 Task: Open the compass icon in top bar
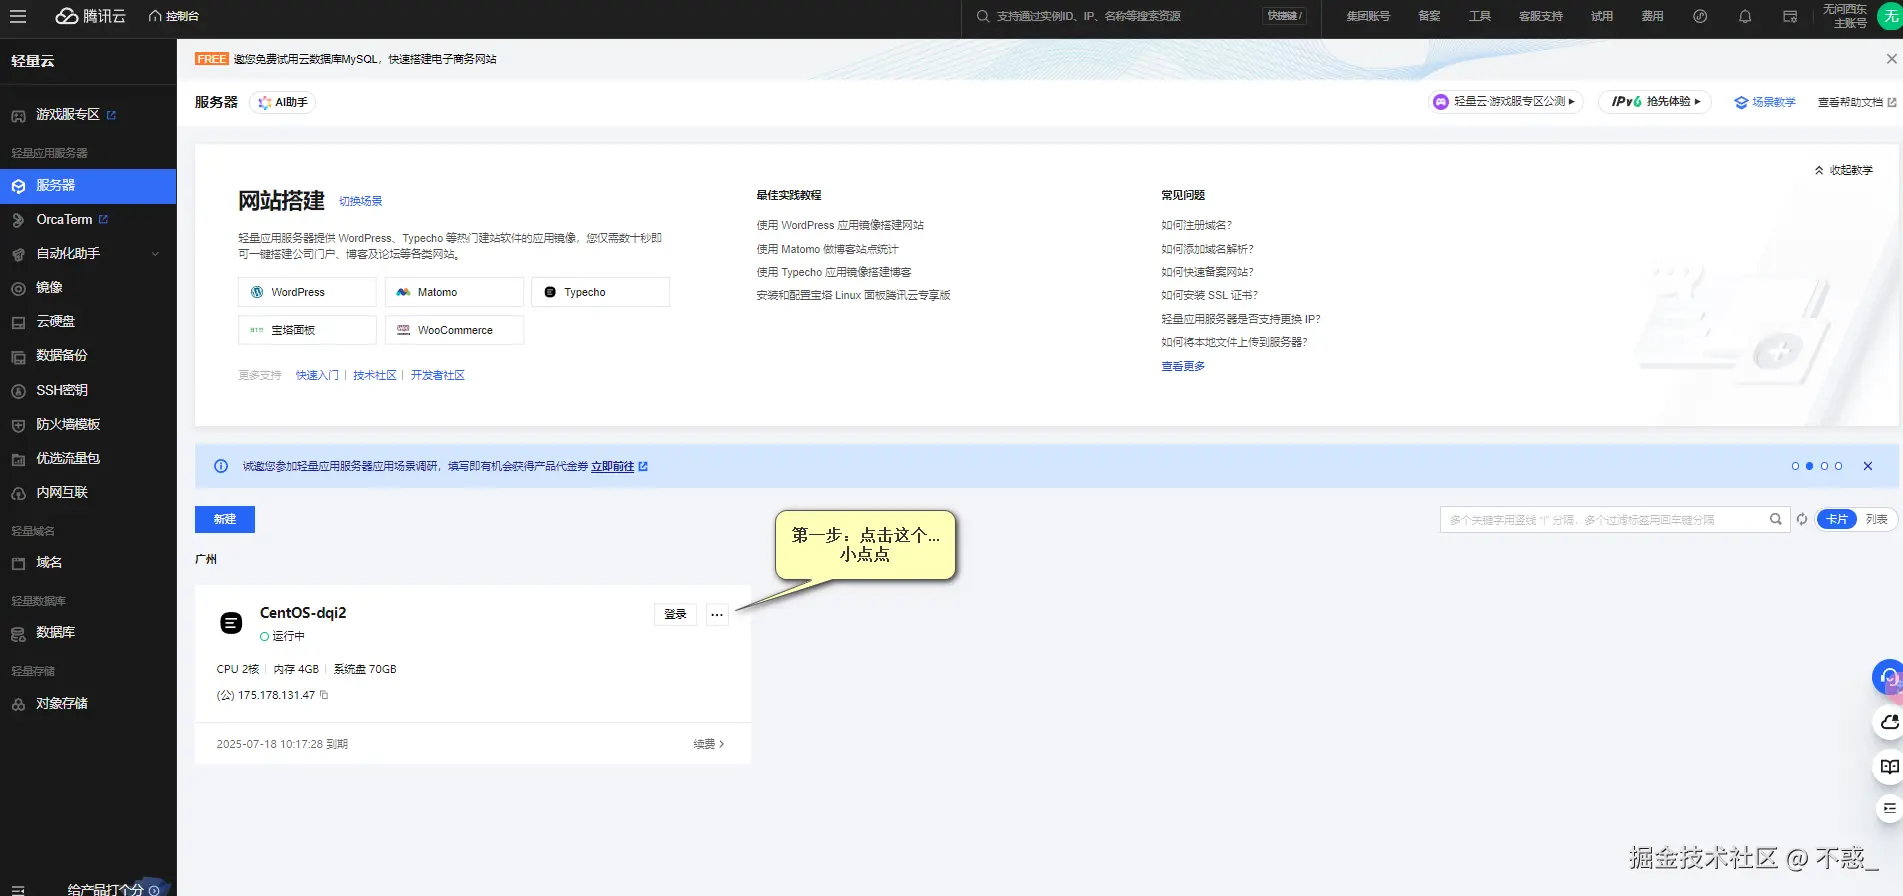pyautogui.click(x=1700, y=16)
